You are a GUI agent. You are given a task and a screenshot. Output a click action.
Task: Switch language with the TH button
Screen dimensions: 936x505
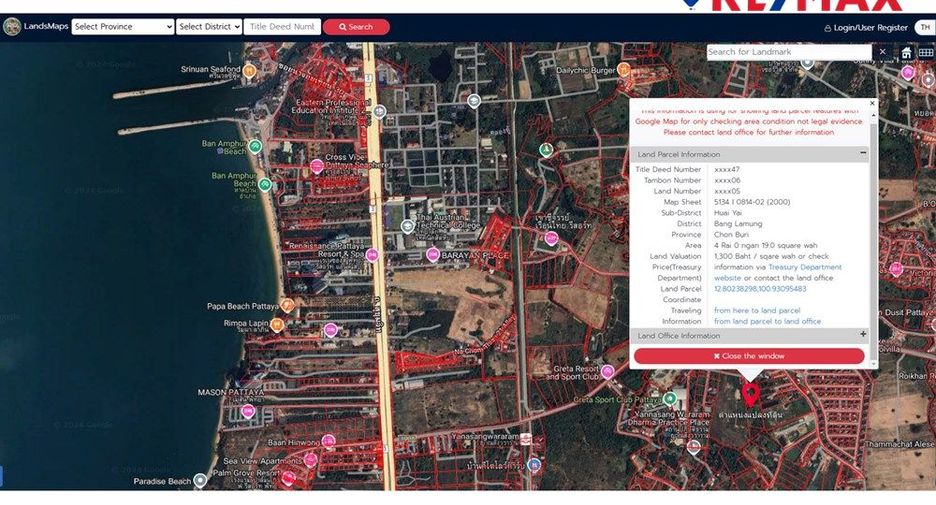point(925,27)
